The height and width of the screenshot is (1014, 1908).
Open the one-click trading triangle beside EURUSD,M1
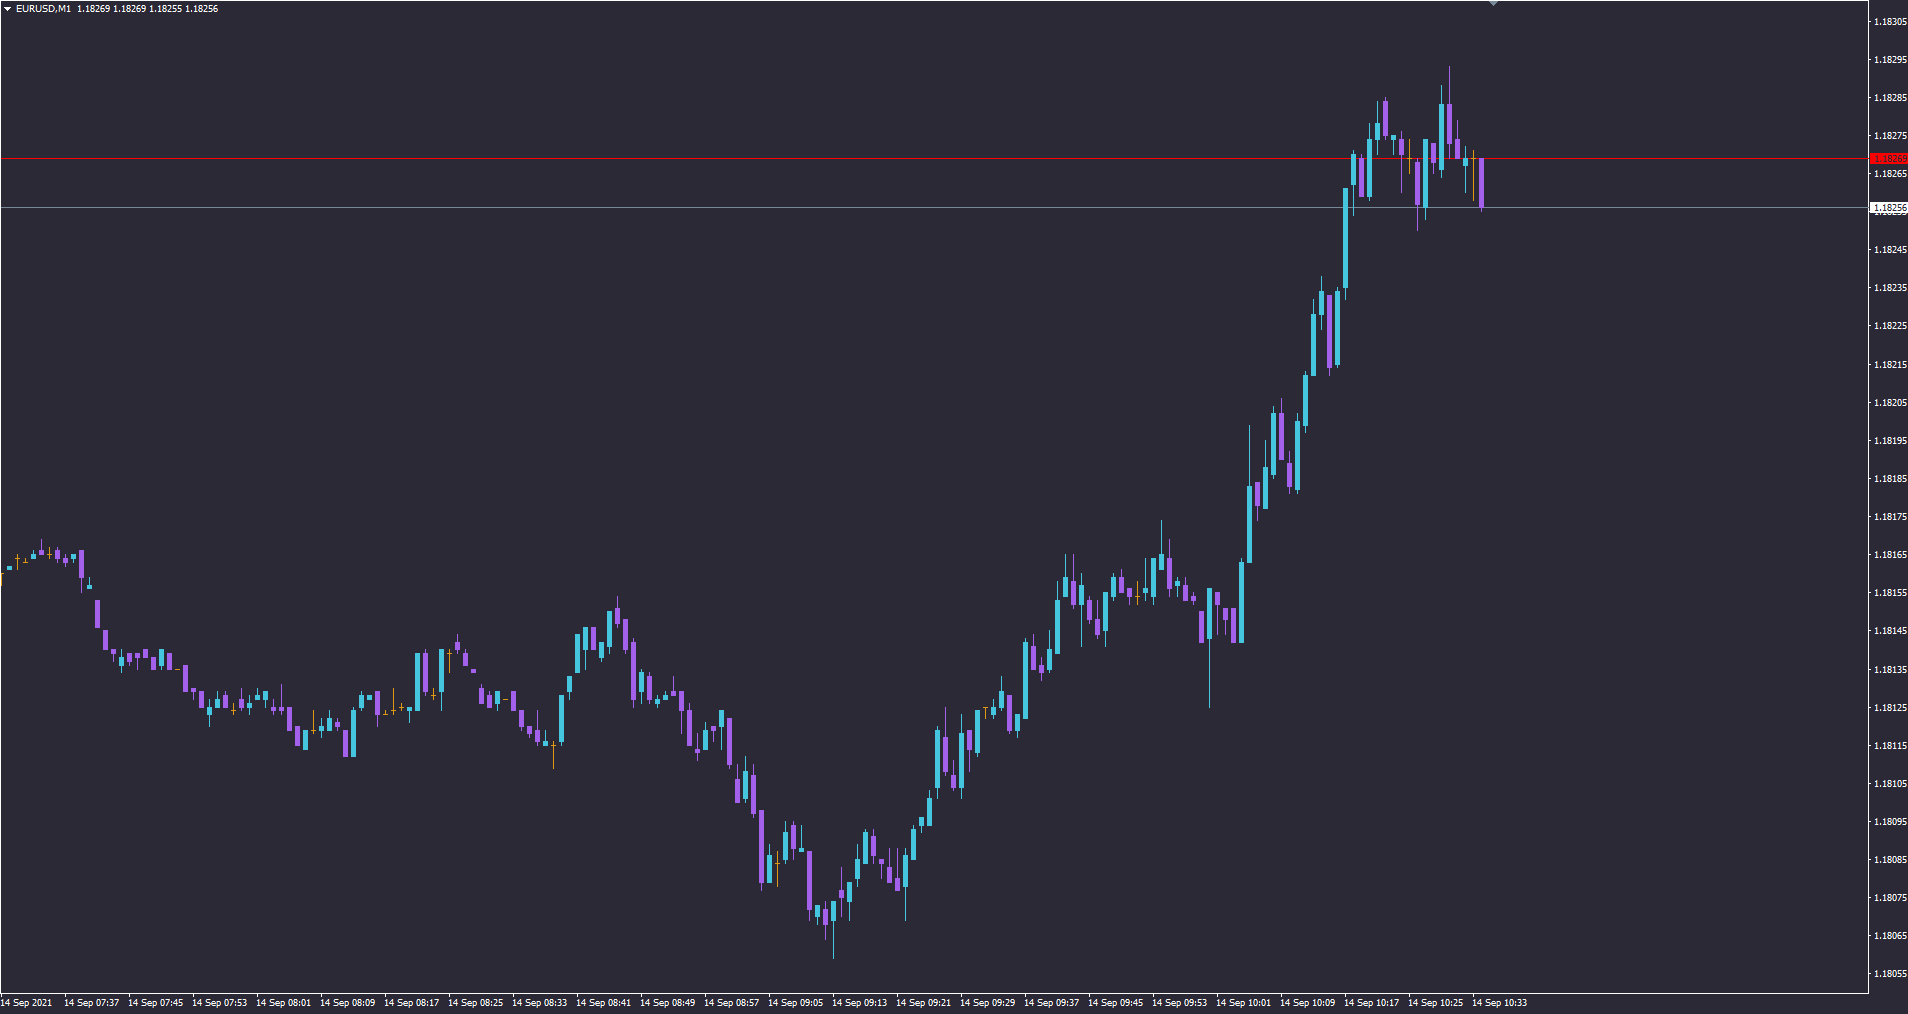click(x=8, y=8)
